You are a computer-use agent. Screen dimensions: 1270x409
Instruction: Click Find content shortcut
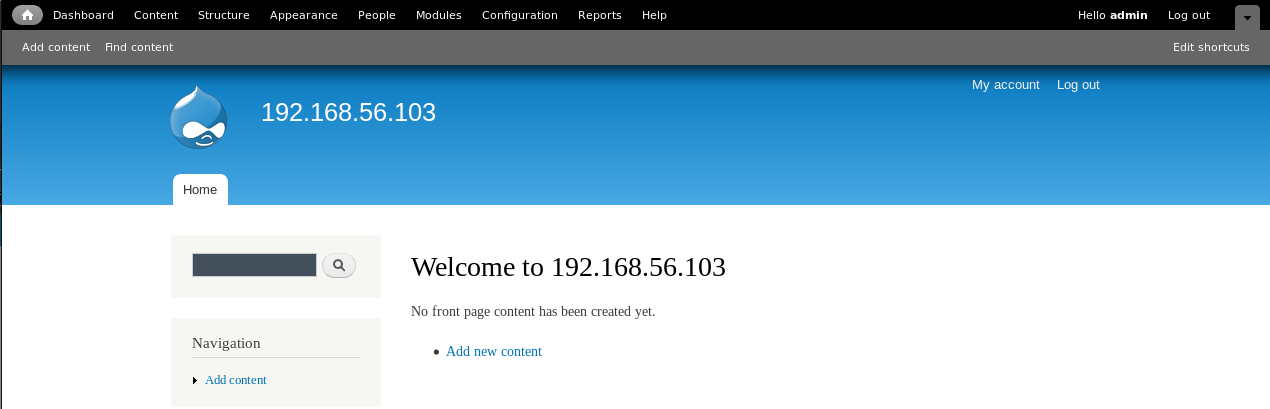coord(139,47)
